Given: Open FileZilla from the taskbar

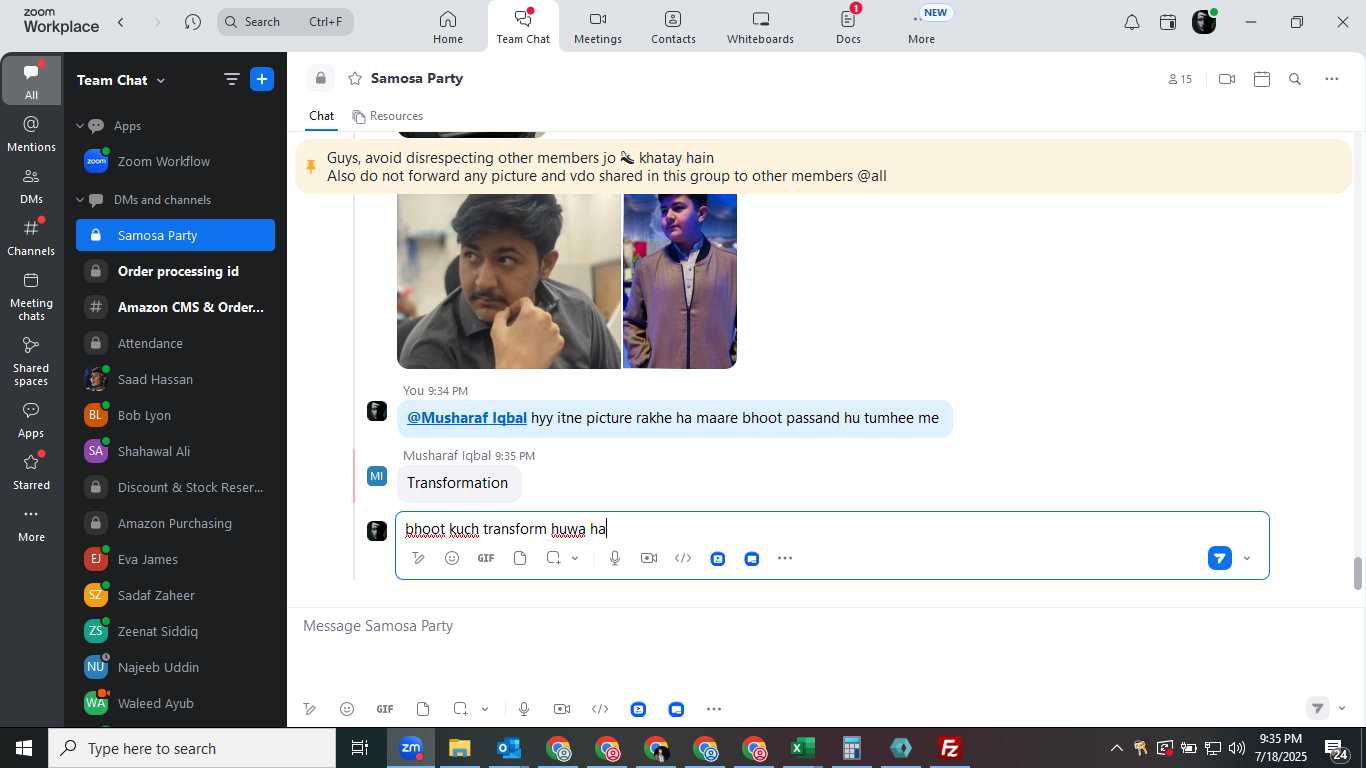Looking at the screenshot, I should click(949, 748).
